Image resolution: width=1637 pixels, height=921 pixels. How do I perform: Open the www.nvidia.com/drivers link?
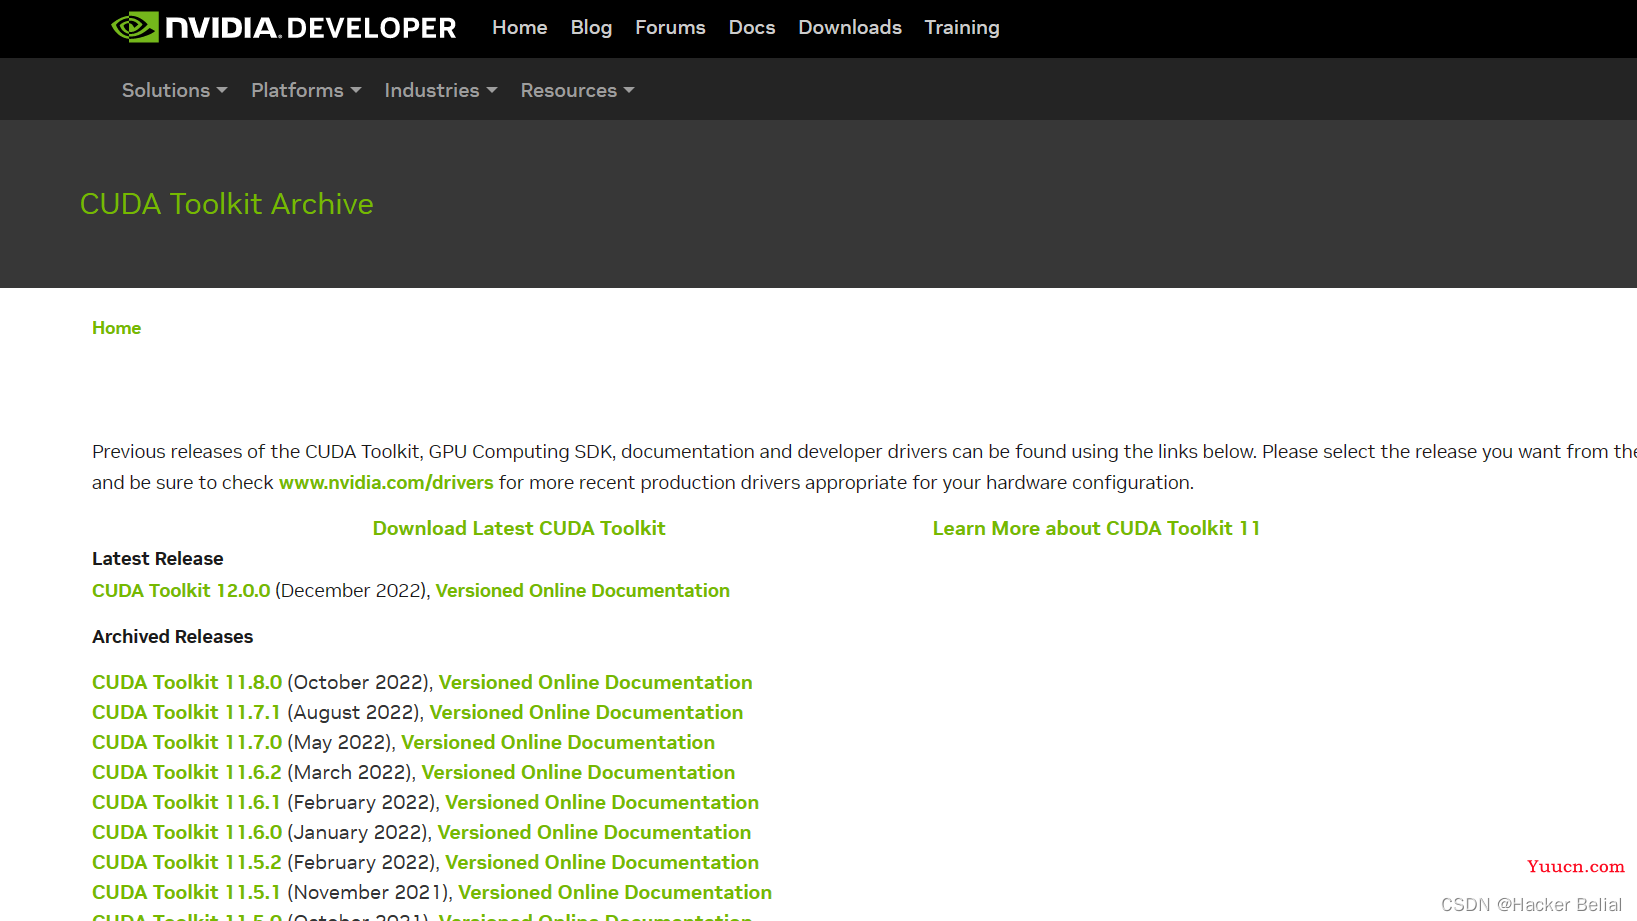(386, 482)
